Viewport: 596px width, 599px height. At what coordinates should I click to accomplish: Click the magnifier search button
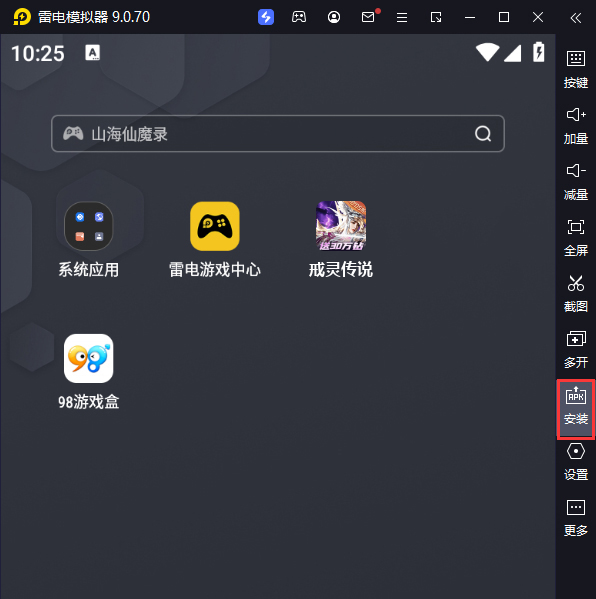[x=483, y=134]
